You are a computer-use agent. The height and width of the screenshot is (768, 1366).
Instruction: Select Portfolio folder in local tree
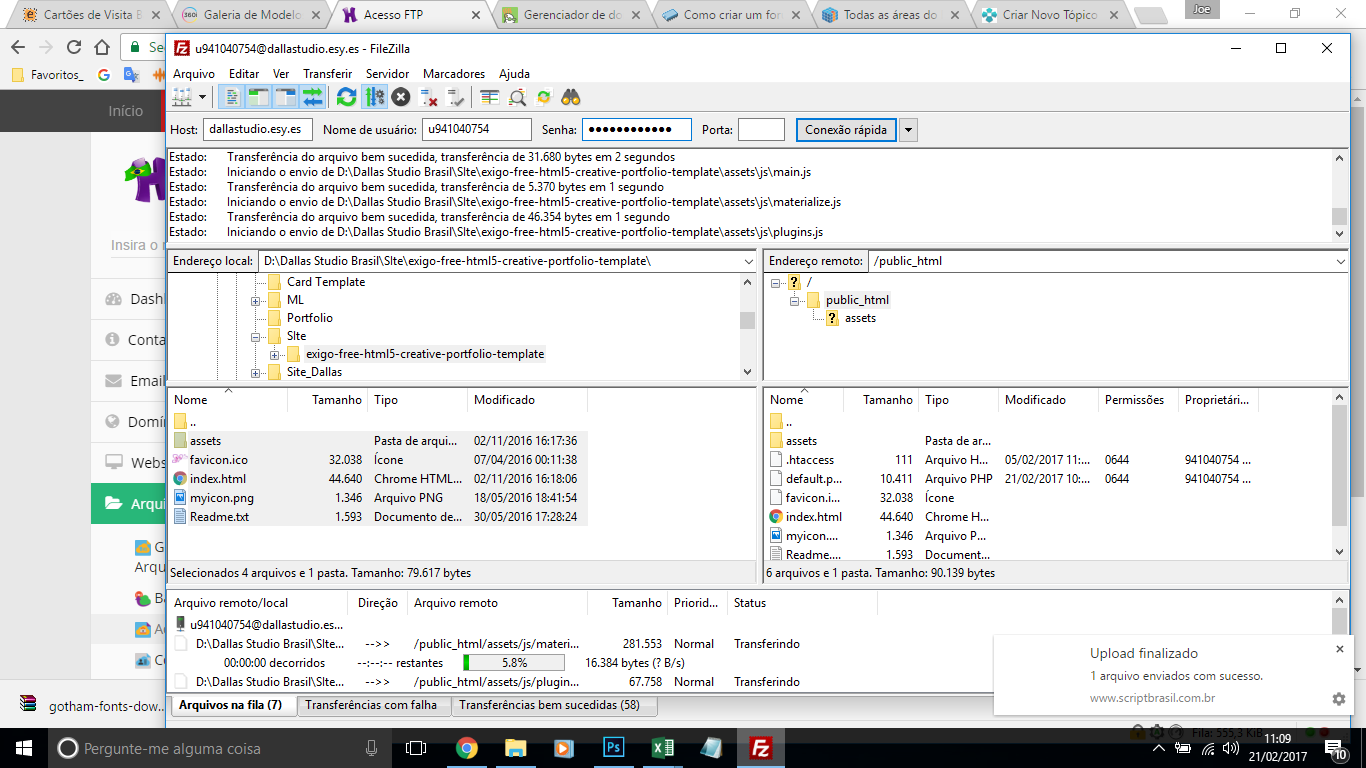pyautogui.click(x=309, y=318)
